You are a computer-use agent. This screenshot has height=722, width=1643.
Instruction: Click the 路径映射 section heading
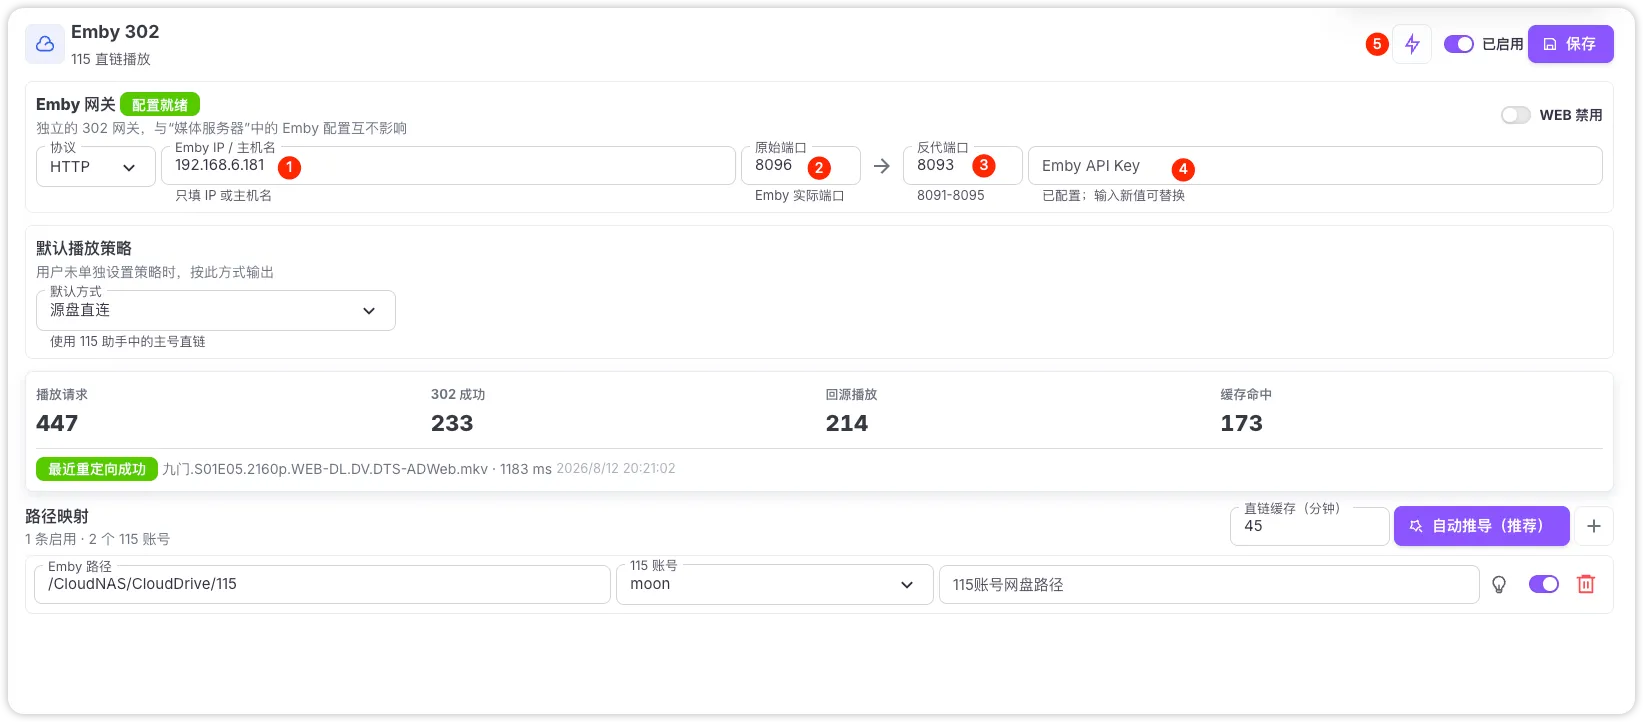pyautogui.click(x=57, y=516)
